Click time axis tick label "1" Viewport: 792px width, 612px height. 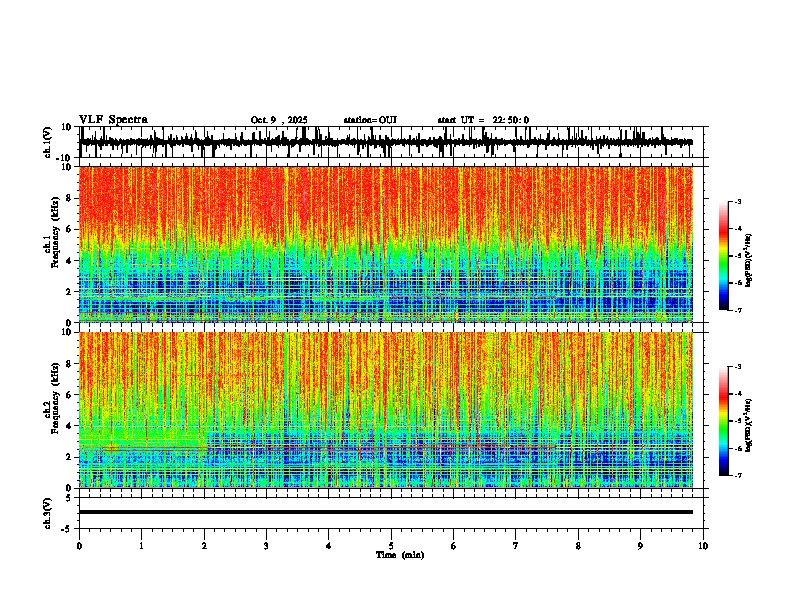click(141, 546)
